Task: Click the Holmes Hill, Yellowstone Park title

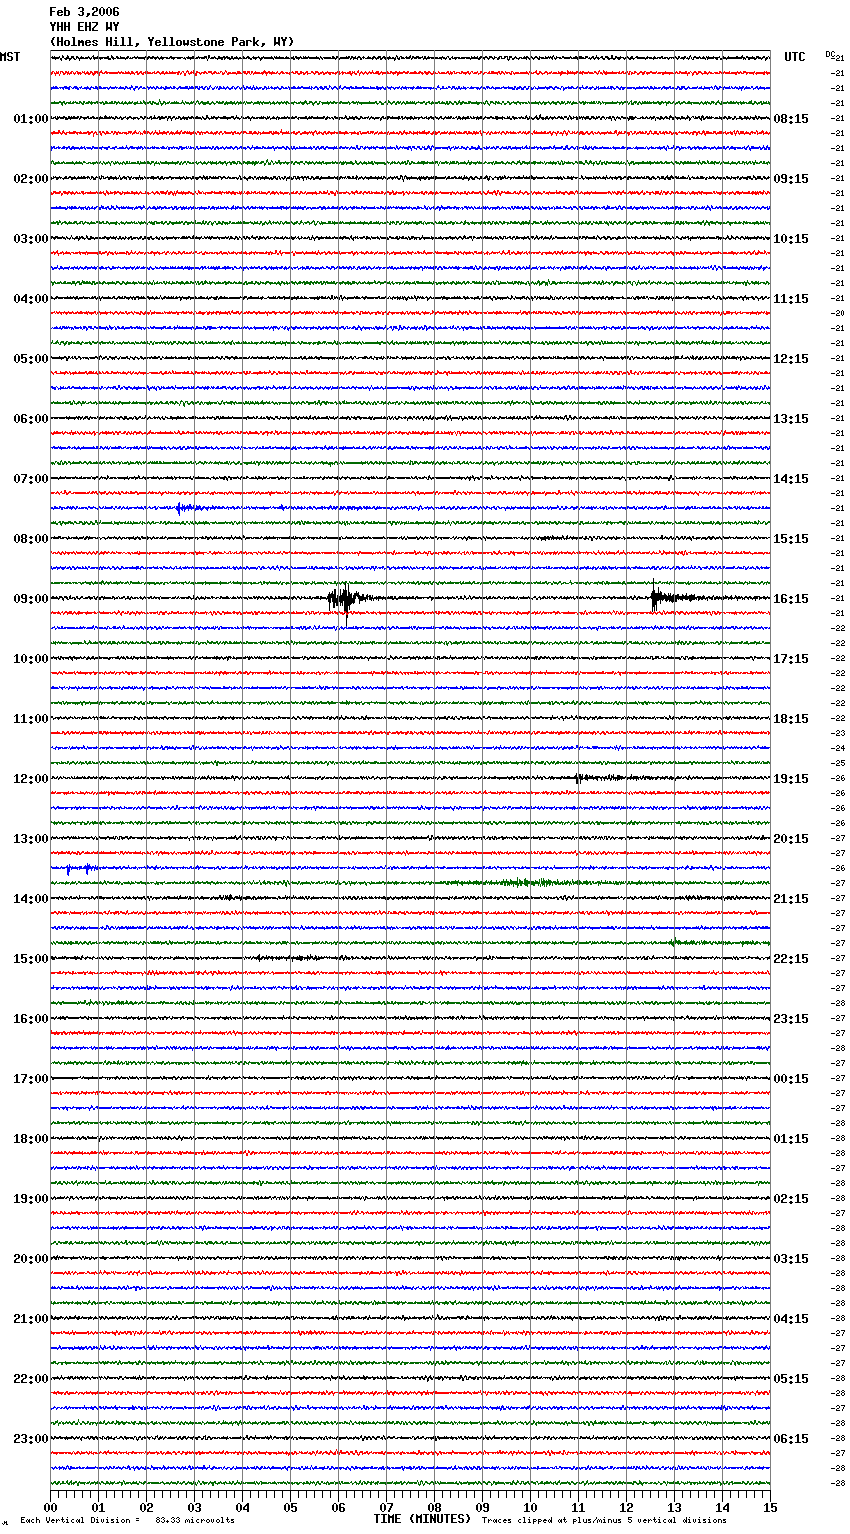Action: [172, 42]
